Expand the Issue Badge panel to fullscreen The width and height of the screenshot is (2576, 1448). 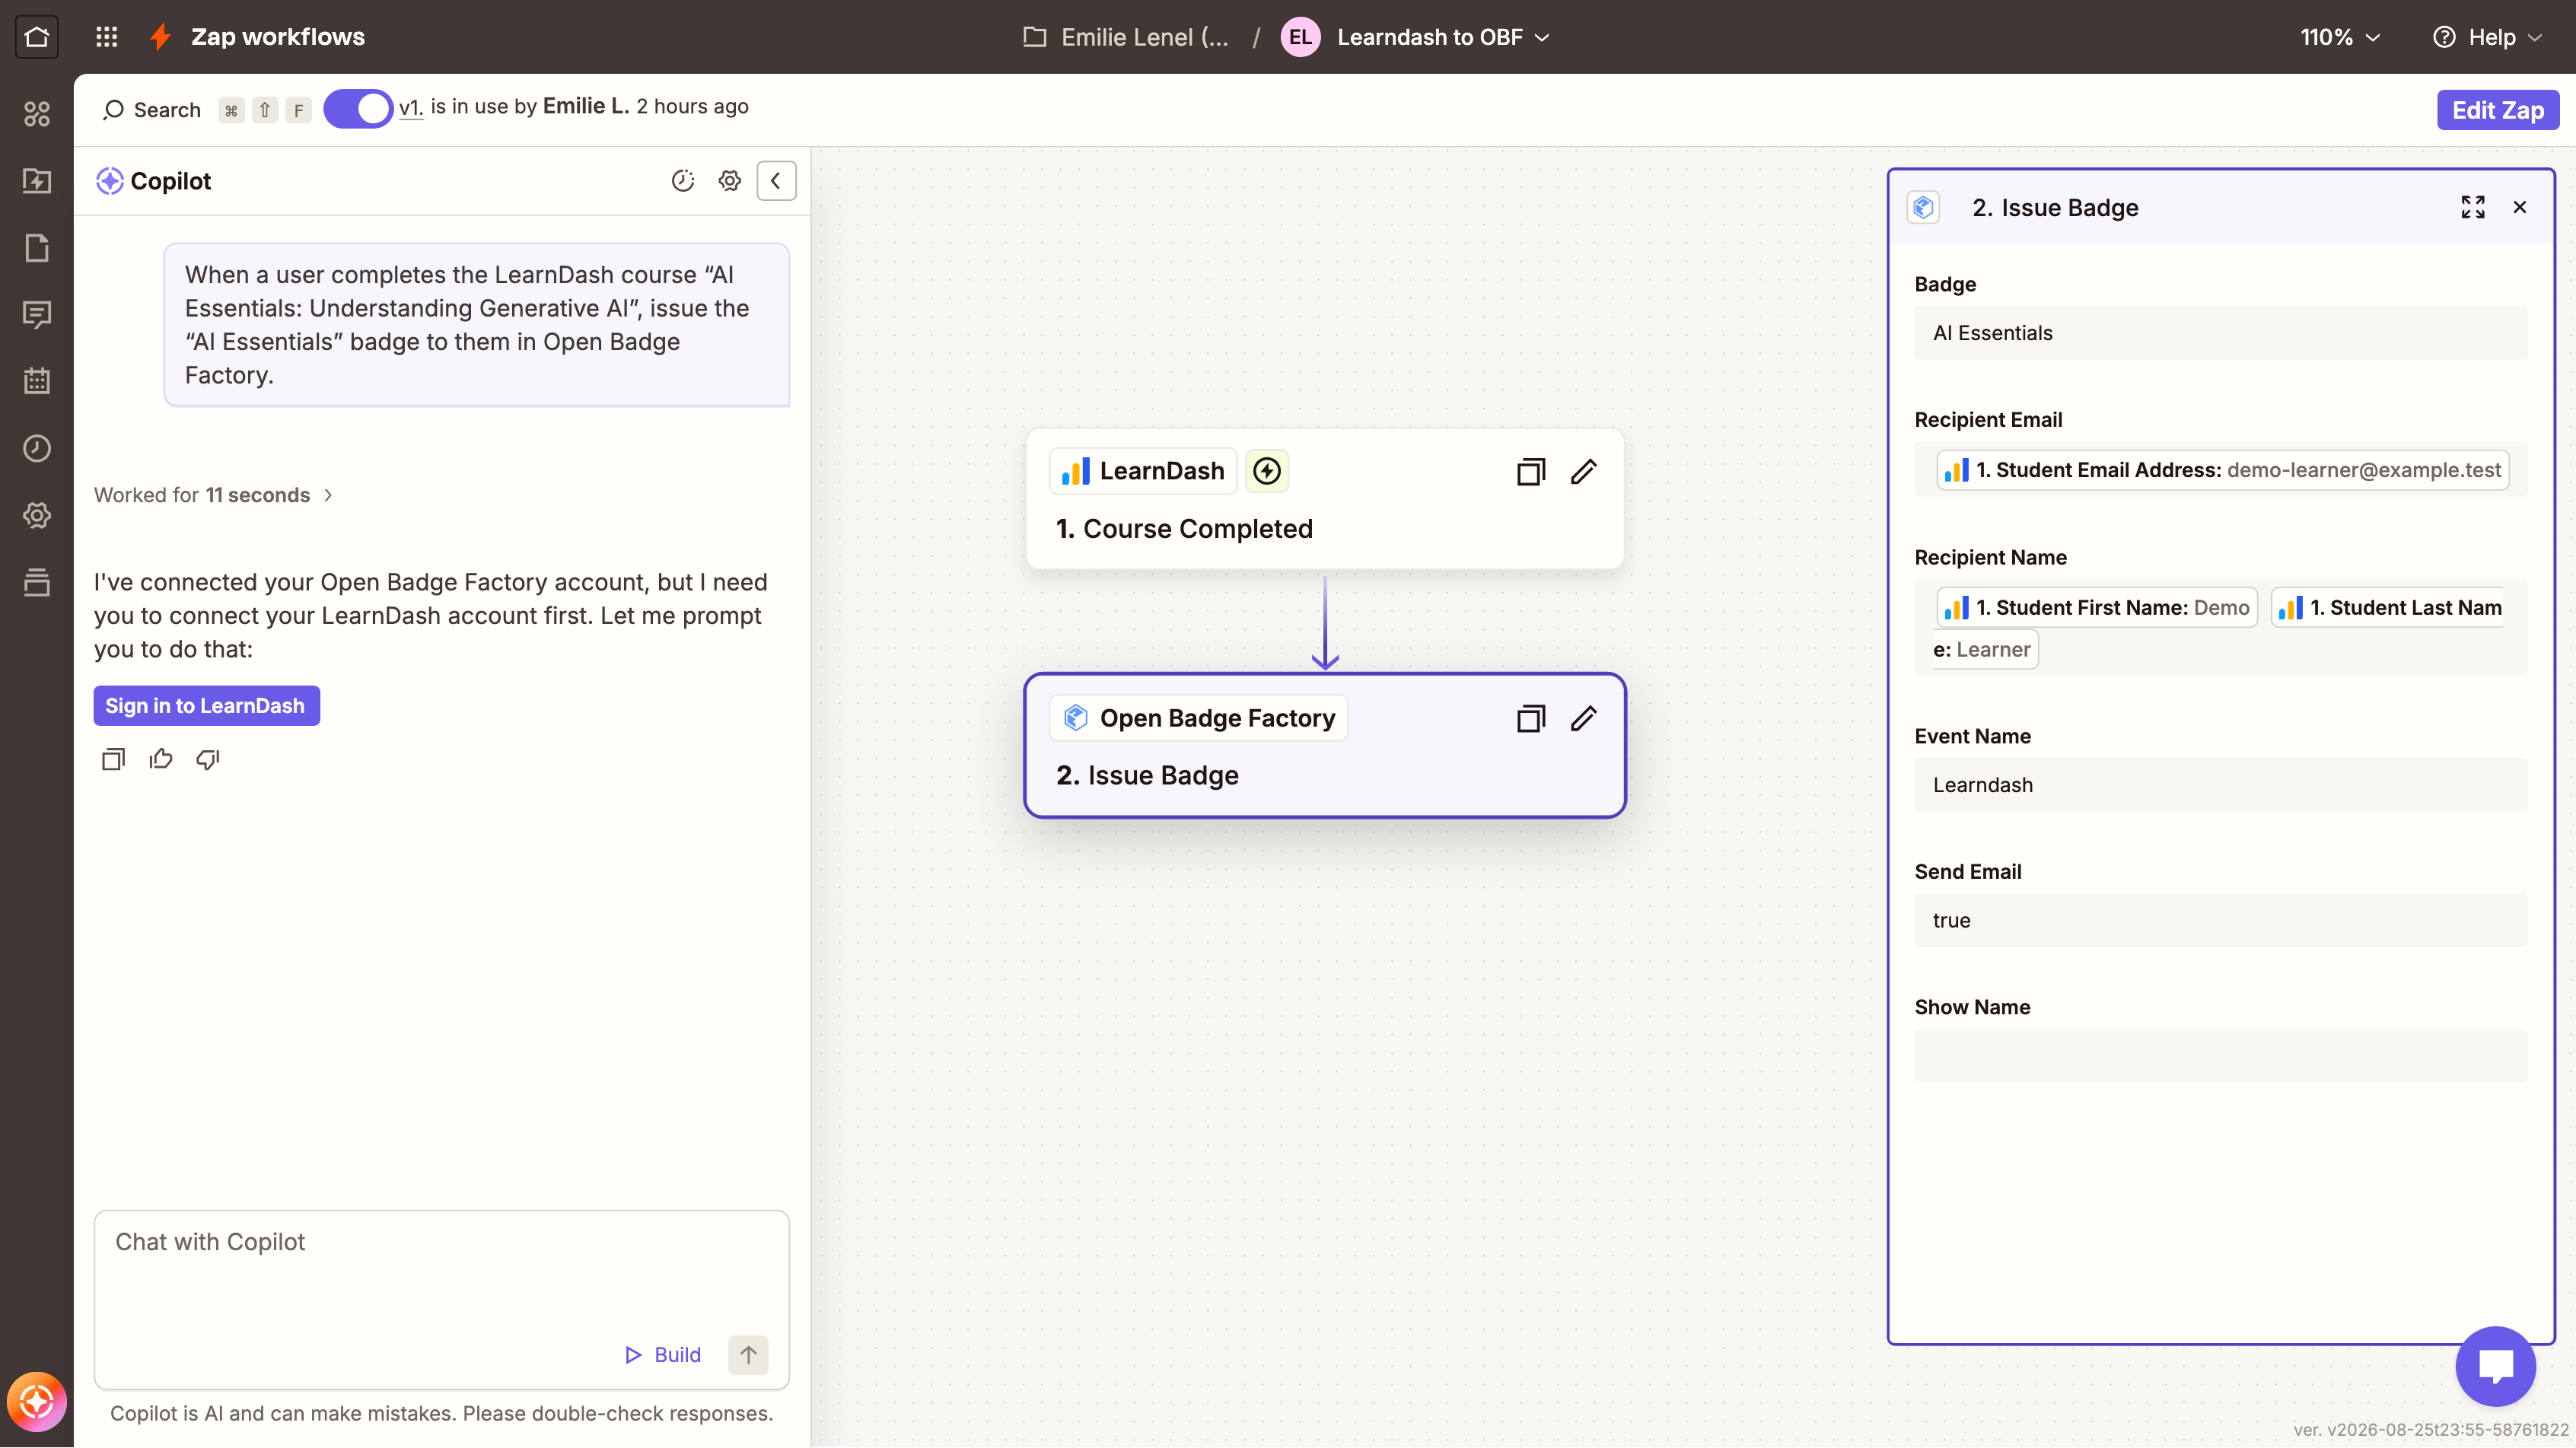point(2473,207)
